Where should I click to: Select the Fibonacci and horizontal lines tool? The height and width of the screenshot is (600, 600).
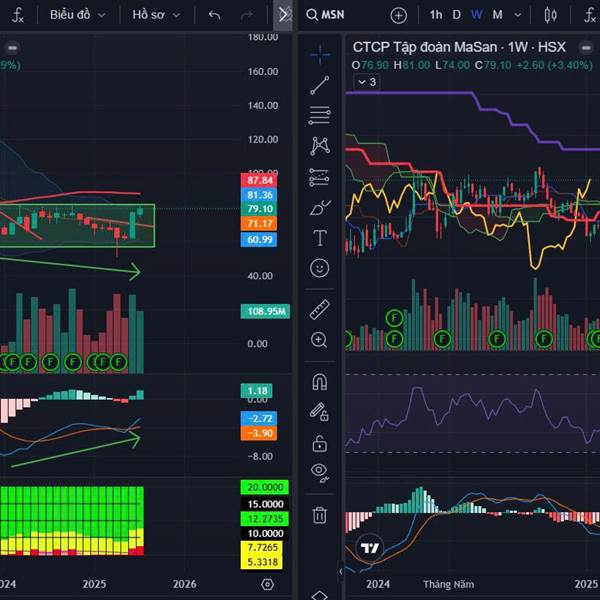click(320, 115)
